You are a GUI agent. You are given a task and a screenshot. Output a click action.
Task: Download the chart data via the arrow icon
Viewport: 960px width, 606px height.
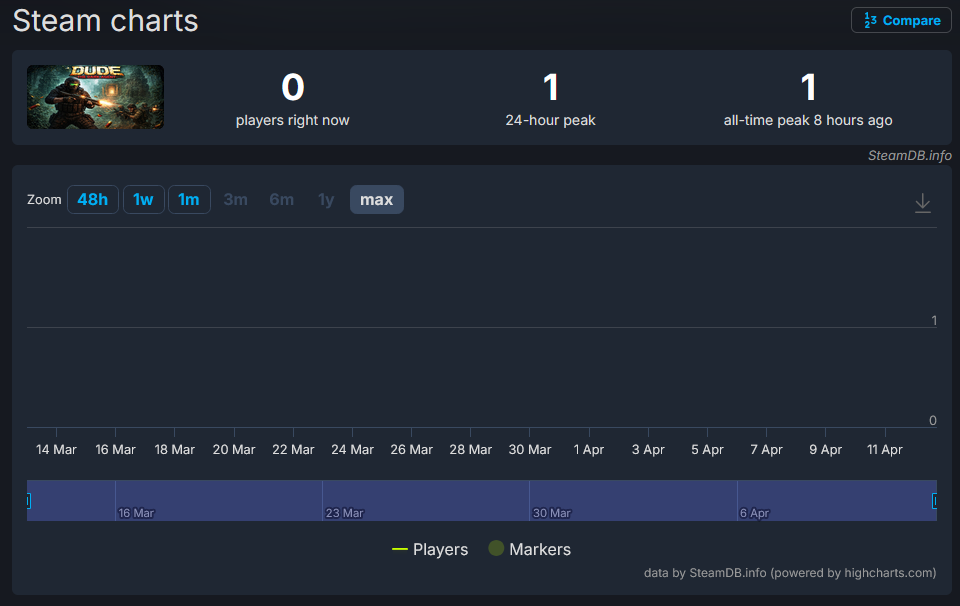(923, 203)
